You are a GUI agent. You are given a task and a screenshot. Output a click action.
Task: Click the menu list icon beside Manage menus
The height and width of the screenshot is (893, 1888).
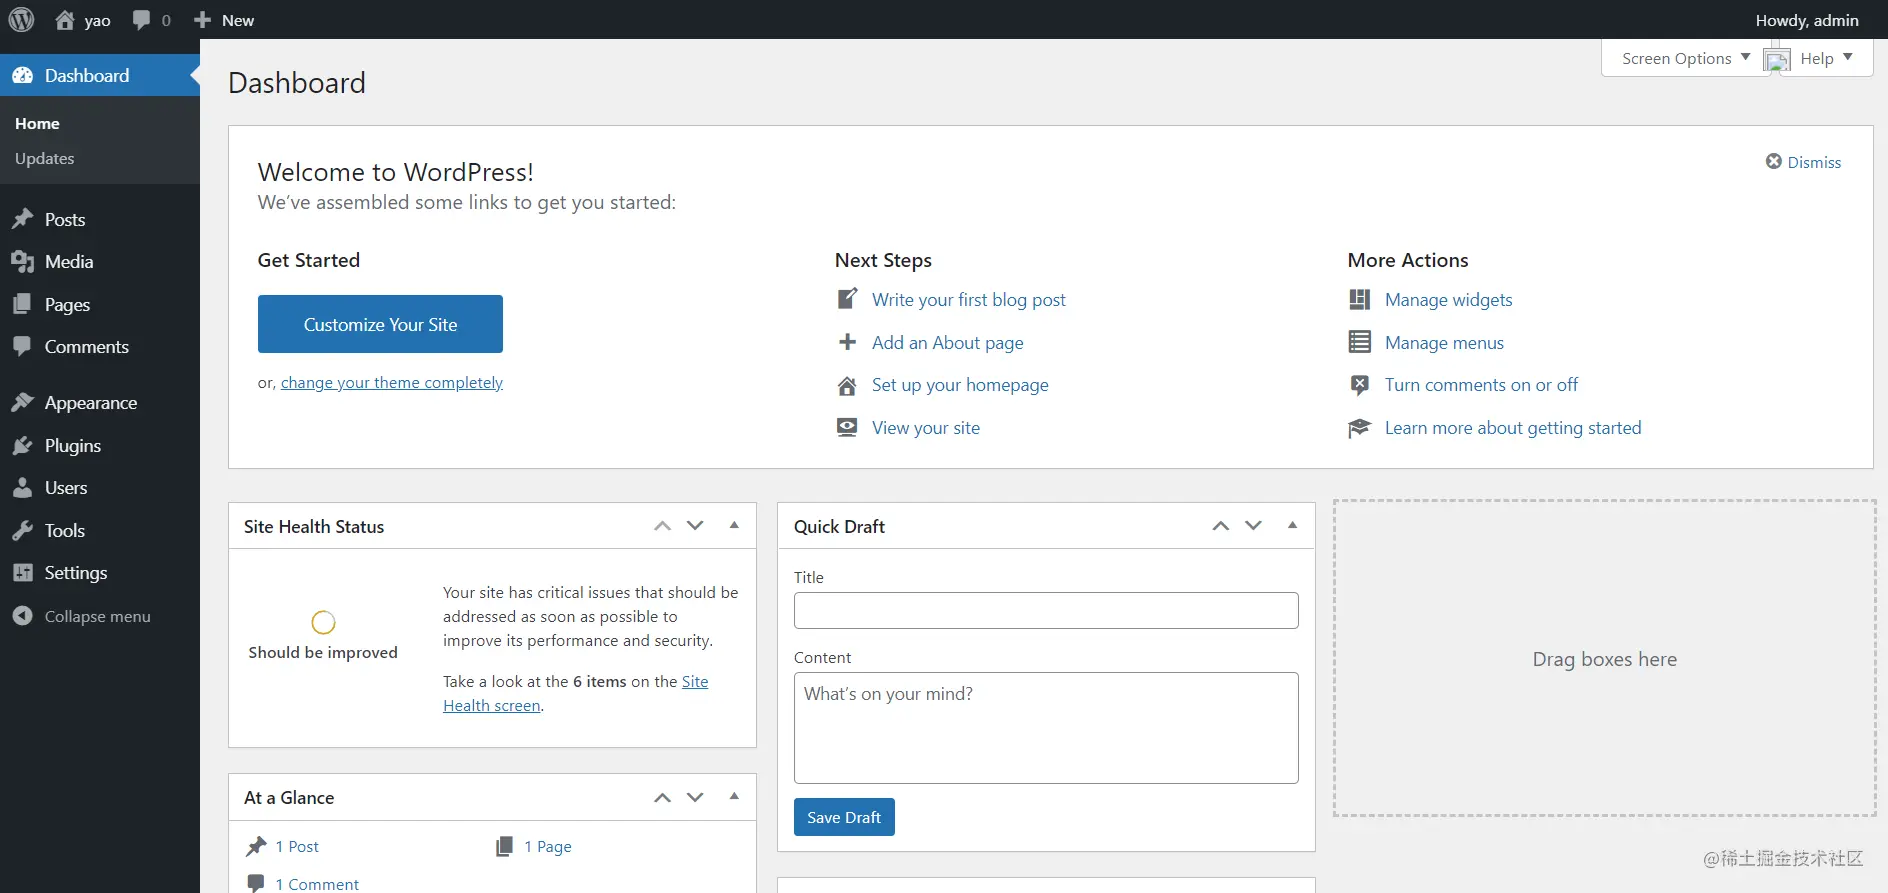coord(1359,342)
